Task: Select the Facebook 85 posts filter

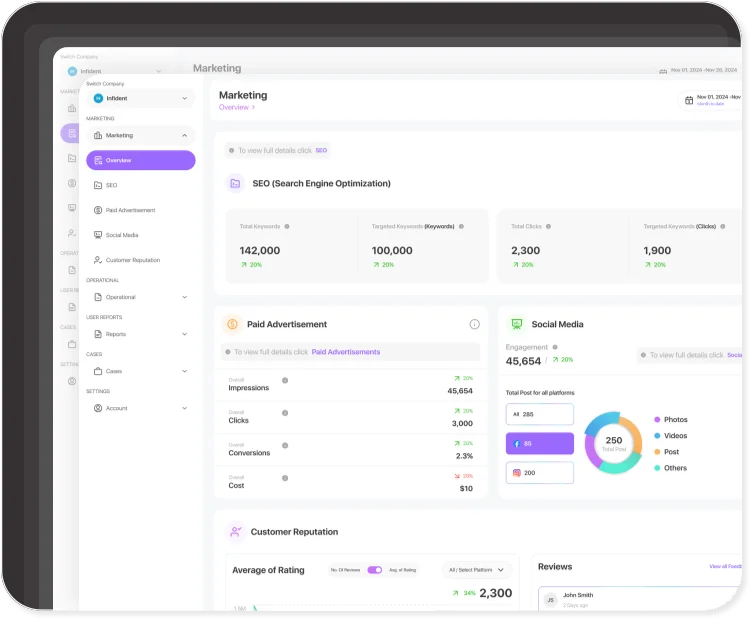Action: coord(540,443)
